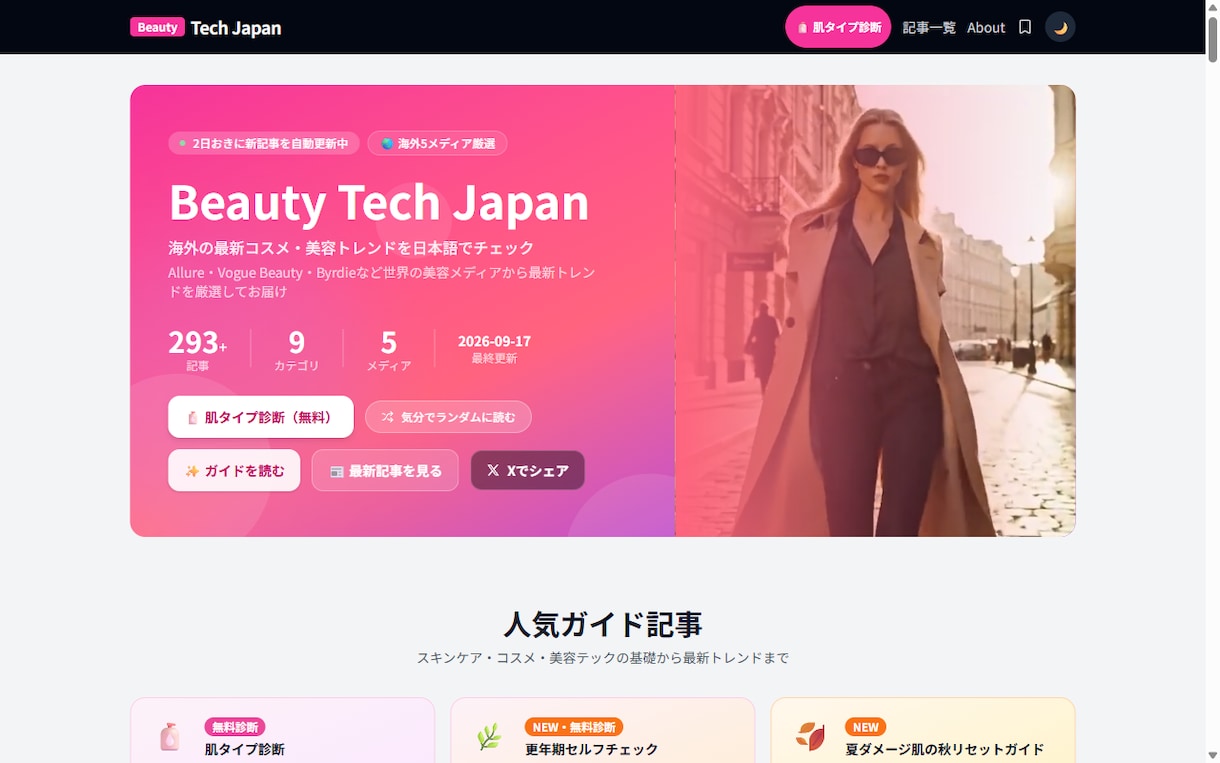
Task: Click the NEW・無料診断 orange badge
Action: [574, 727]
